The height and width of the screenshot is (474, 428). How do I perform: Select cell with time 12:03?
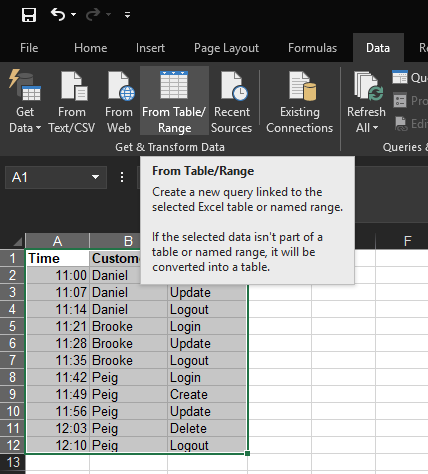57,428
